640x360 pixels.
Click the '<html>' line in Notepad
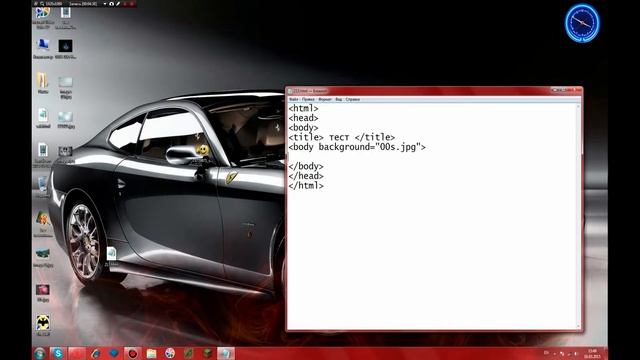[x=303, y=109]
